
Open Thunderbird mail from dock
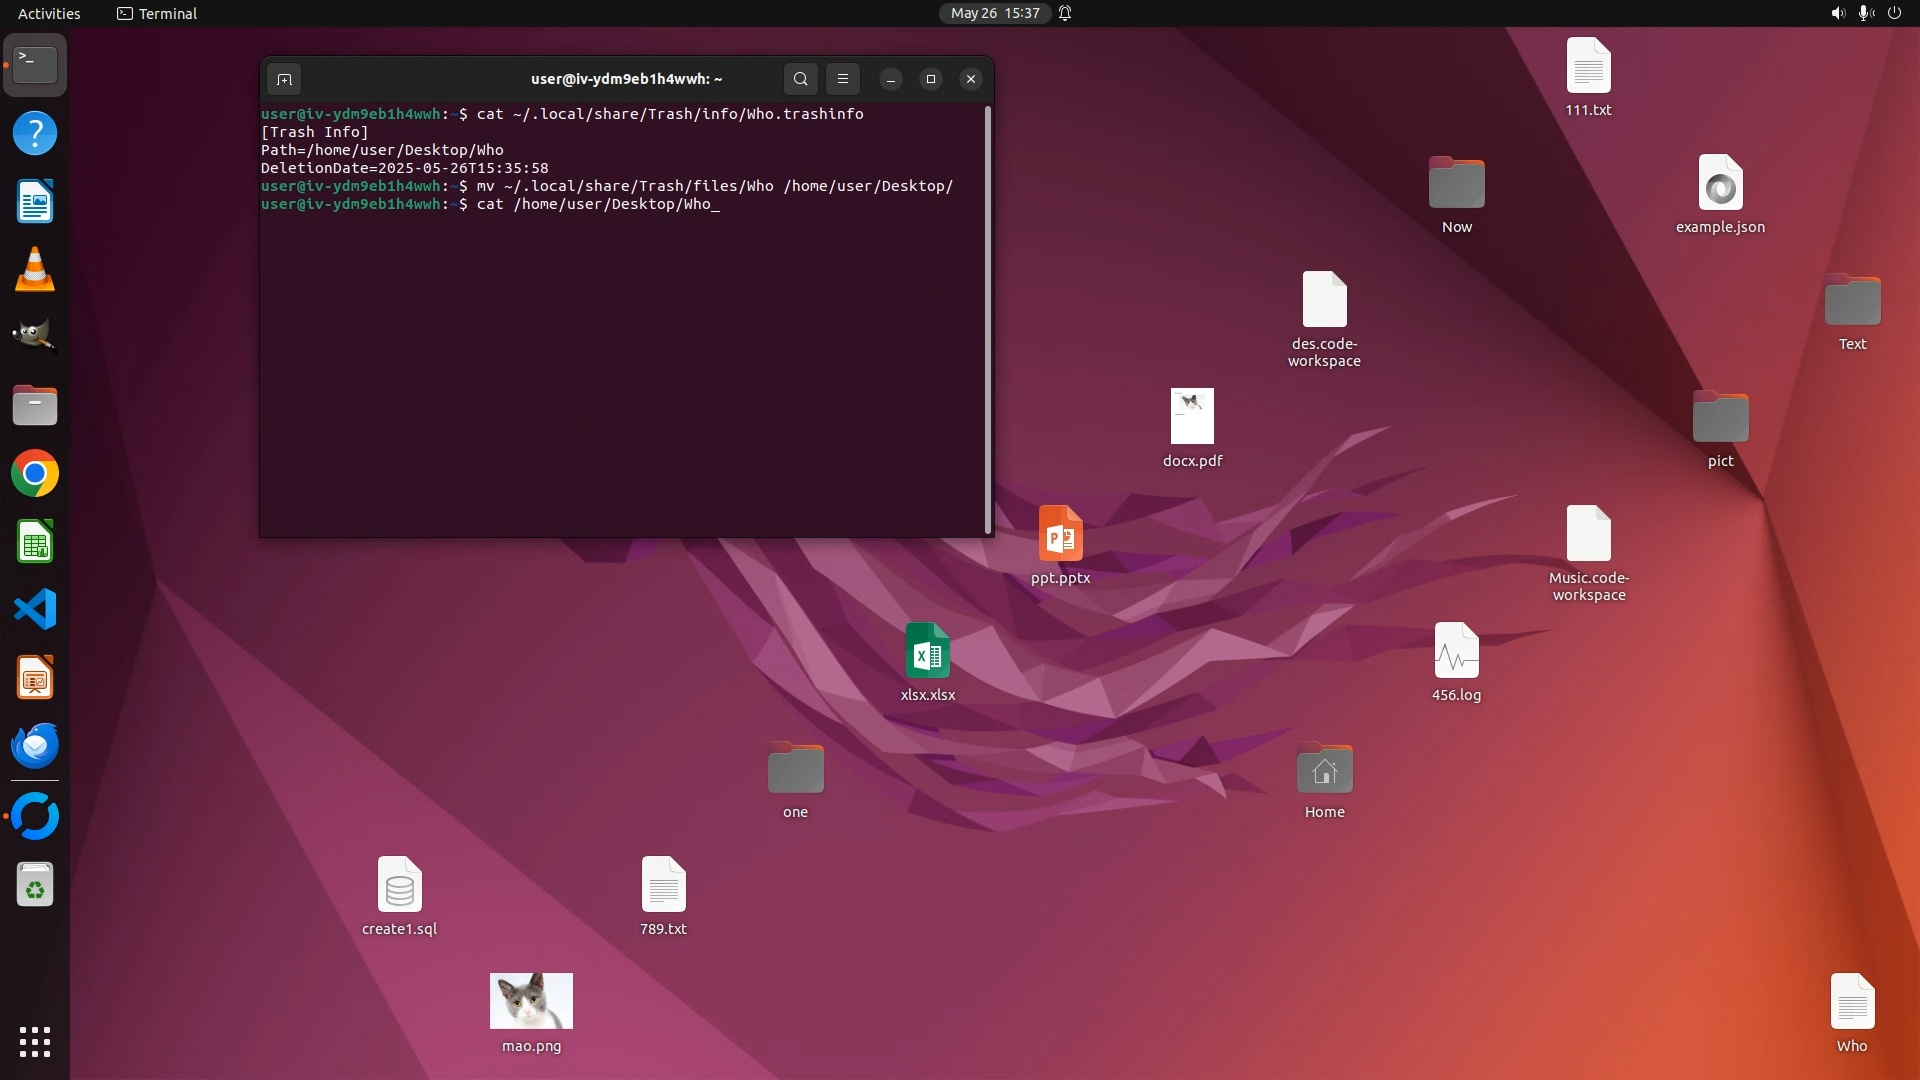tap(35, 746)
